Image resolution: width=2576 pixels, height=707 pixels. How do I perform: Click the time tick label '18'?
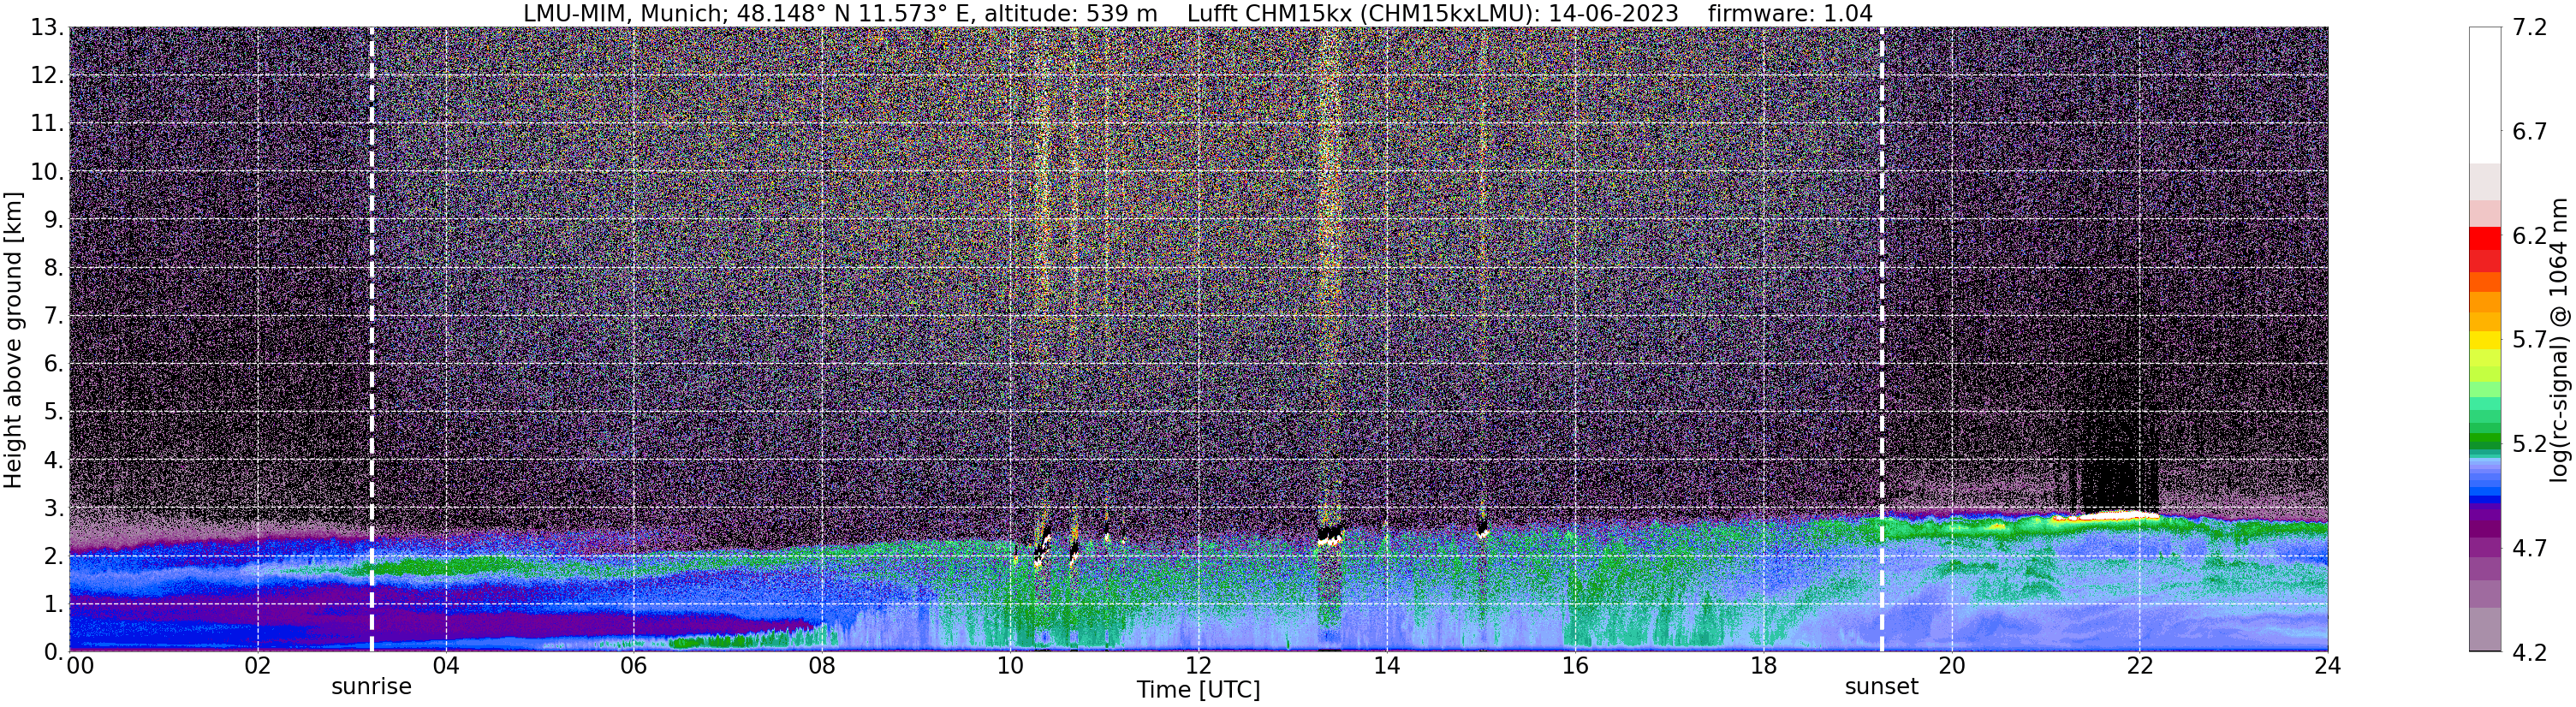pyautogui.click(x=1763, y=666)
